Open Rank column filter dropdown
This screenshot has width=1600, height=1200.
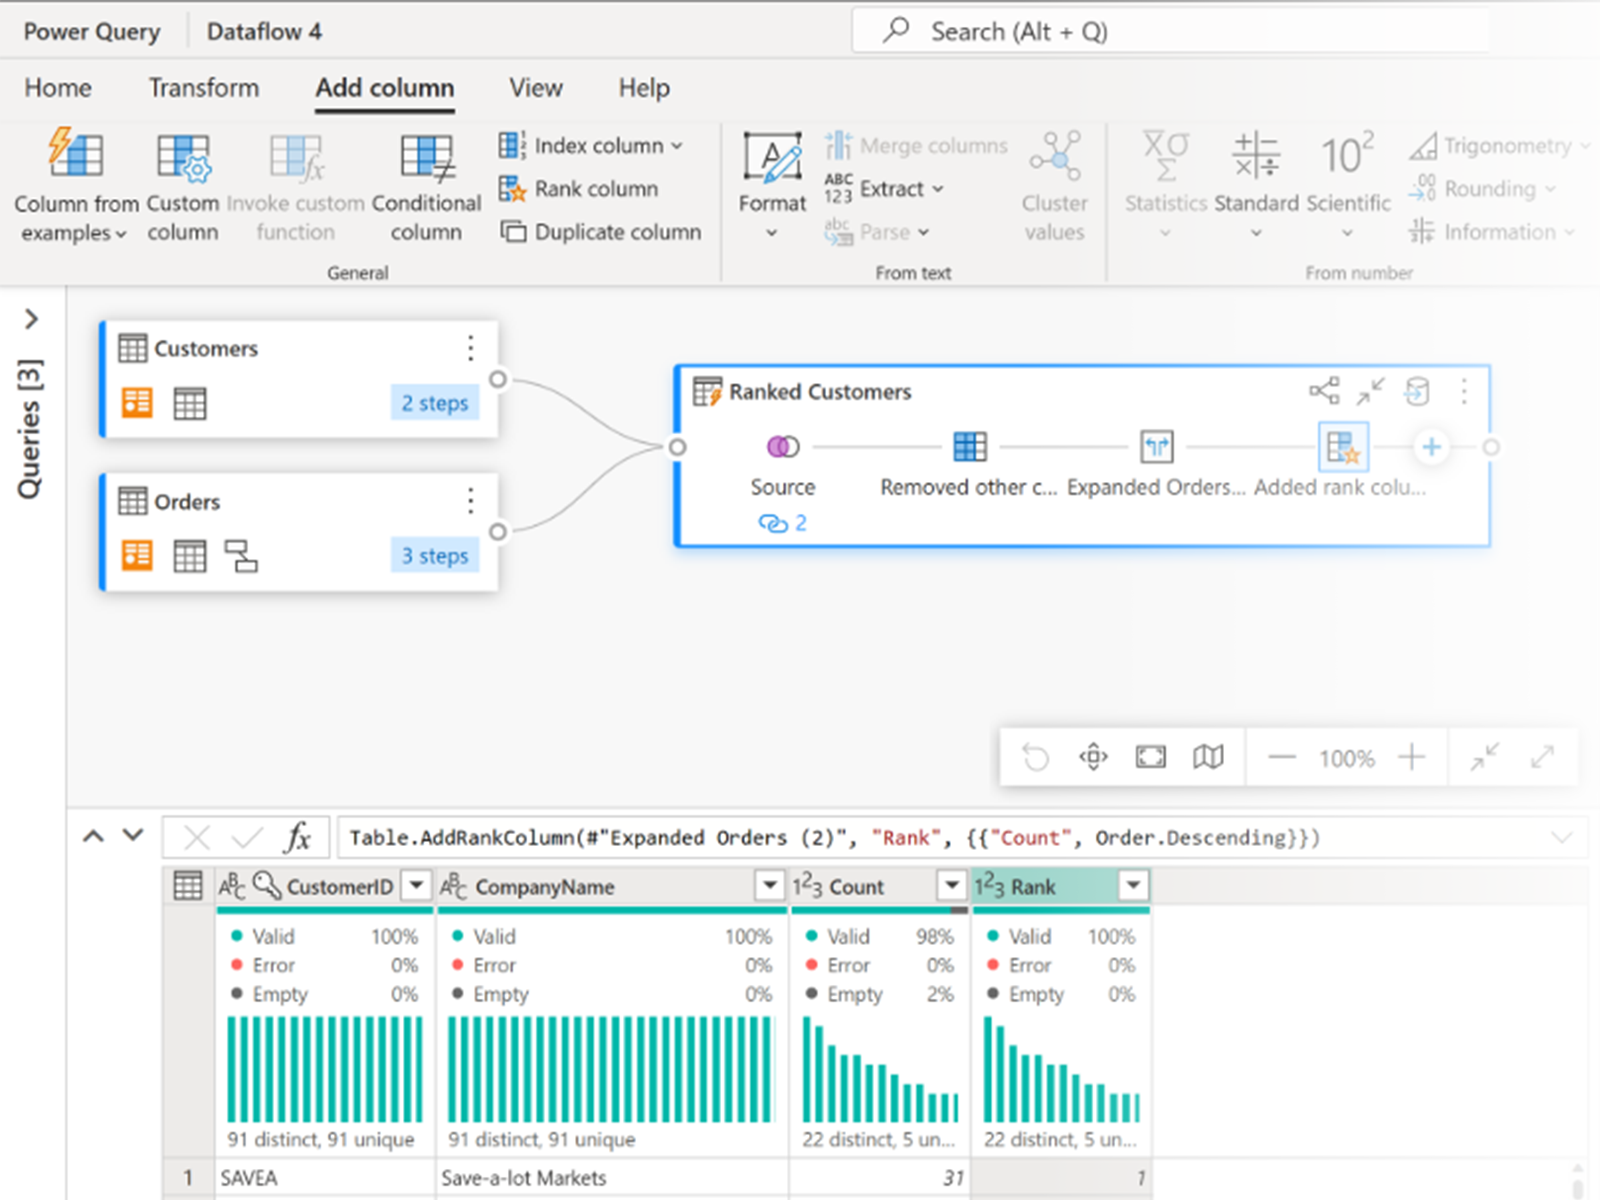(1133, 886)
